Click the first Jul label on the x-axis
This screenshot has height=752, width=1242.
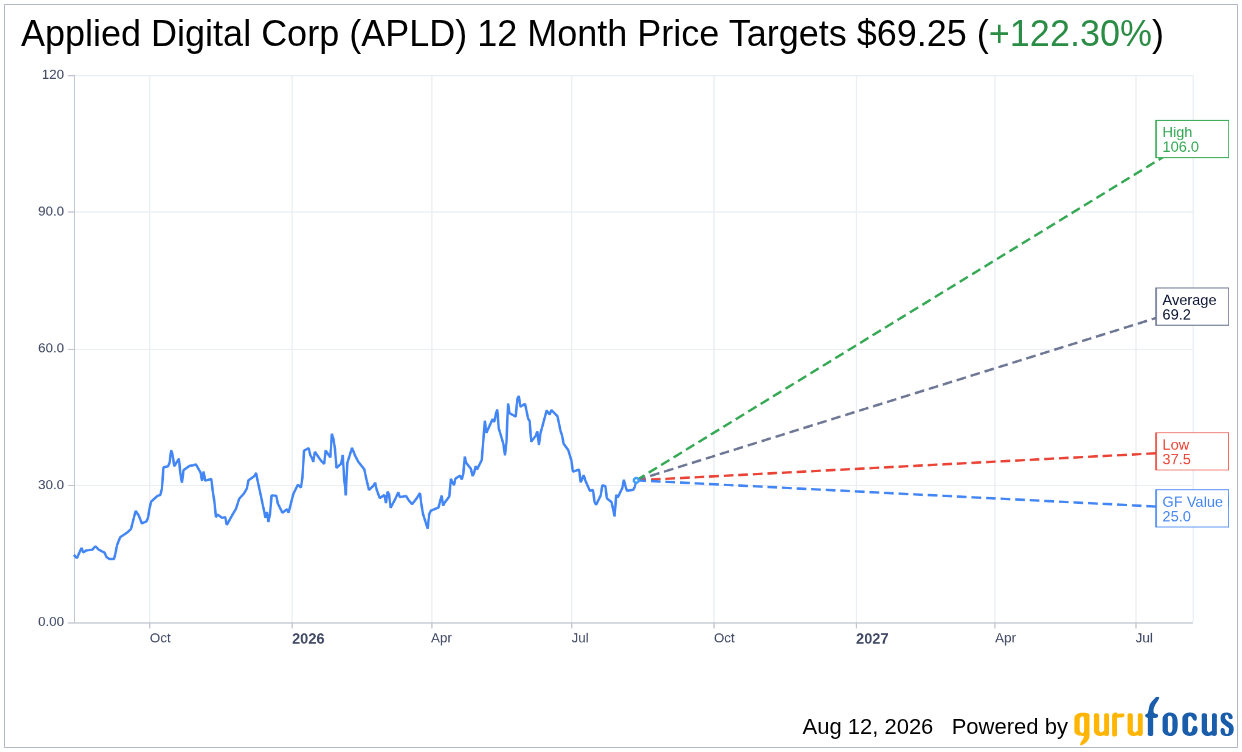point(580,638)
